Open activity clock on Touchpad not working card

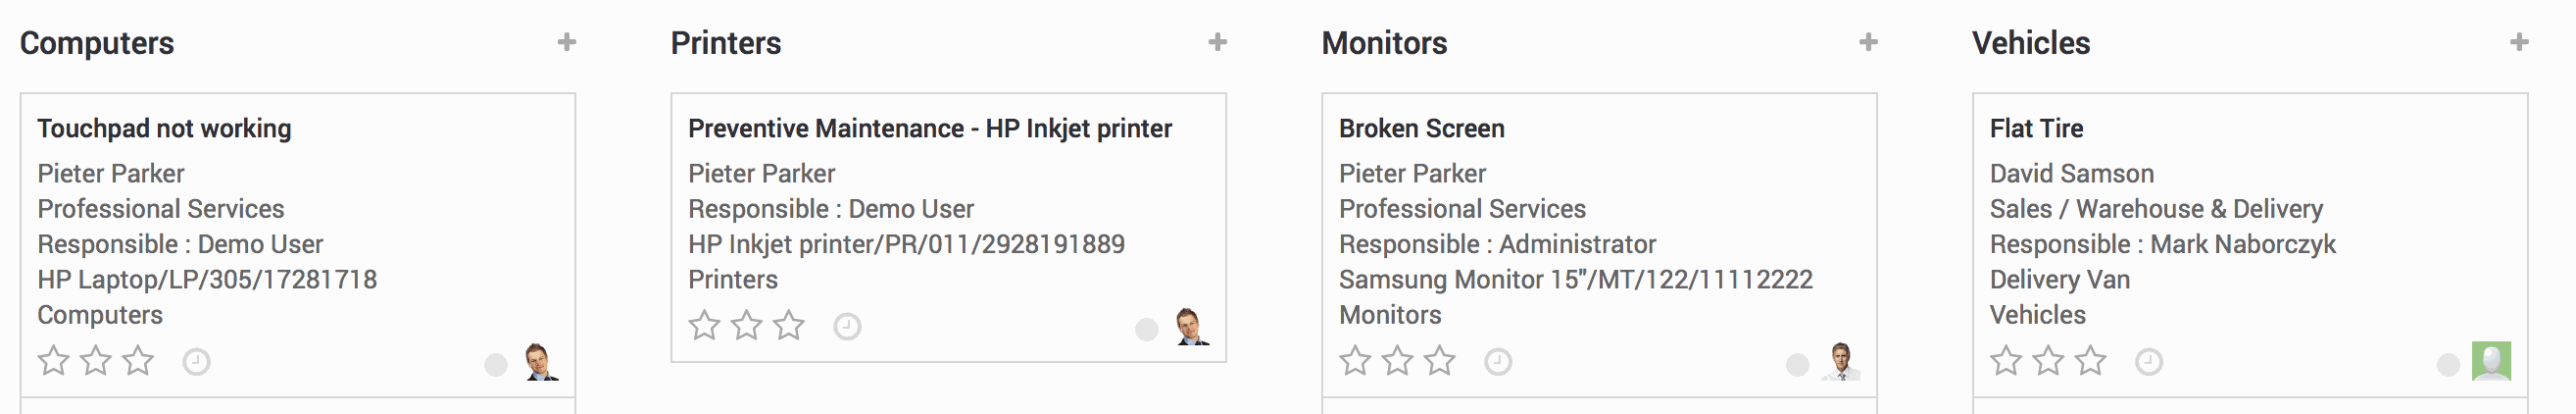196,361
